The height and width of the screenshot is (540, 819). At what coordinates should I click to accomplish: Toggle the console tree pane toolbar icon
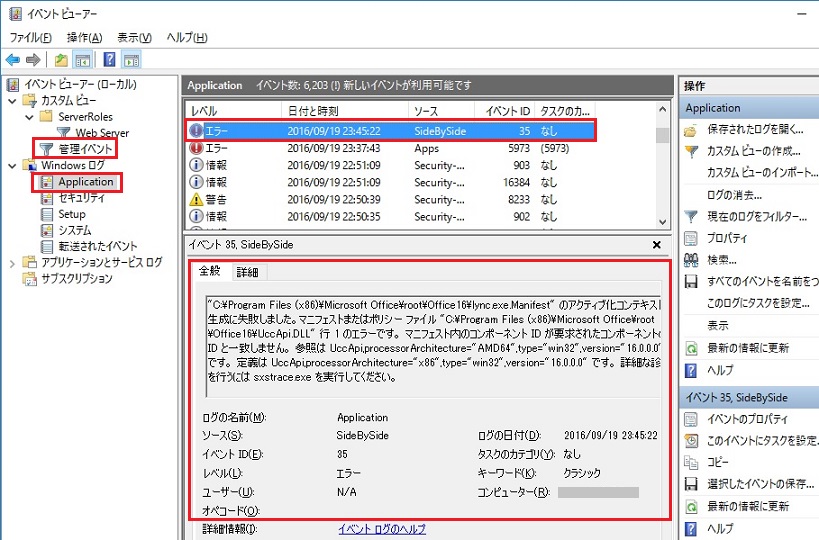coord(83,60)
